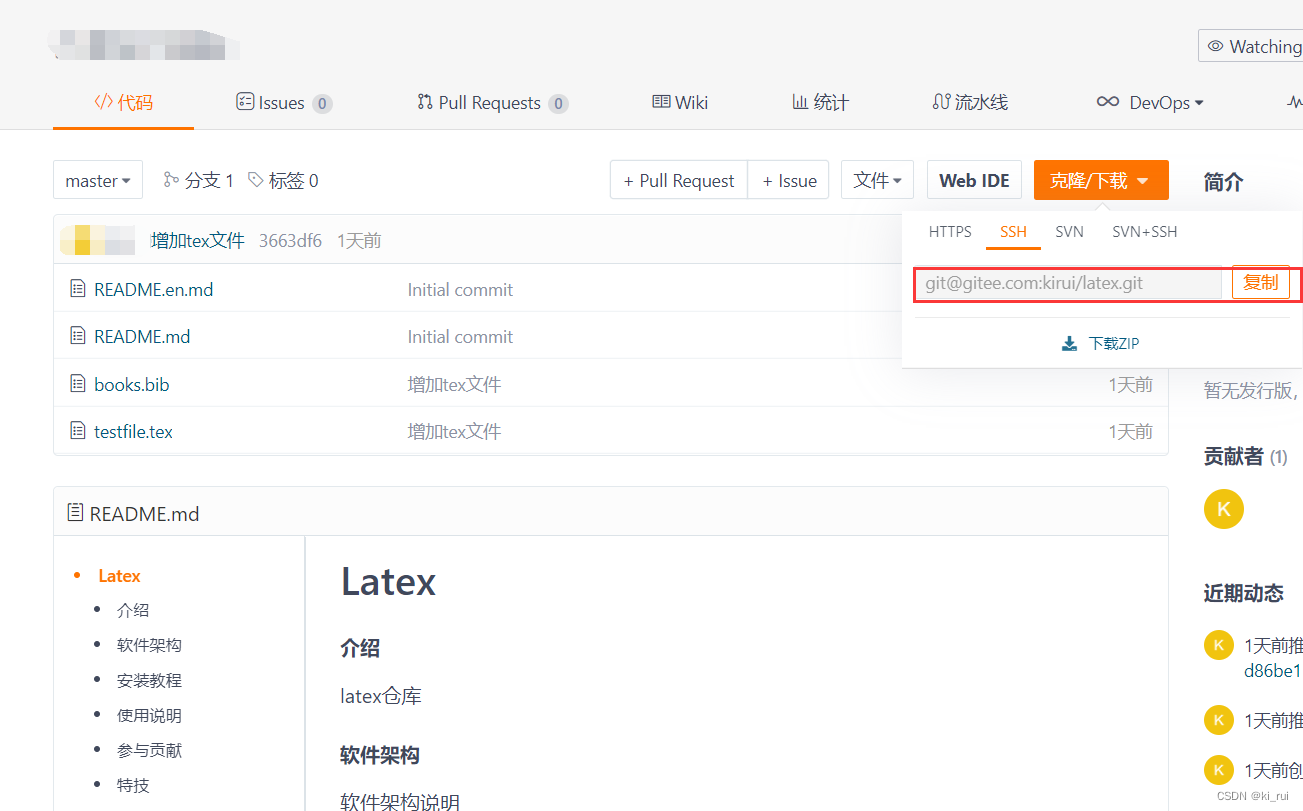Open the master branch selector dropdown
This screenshot has width=1303, height=811.
click(97, 180)
